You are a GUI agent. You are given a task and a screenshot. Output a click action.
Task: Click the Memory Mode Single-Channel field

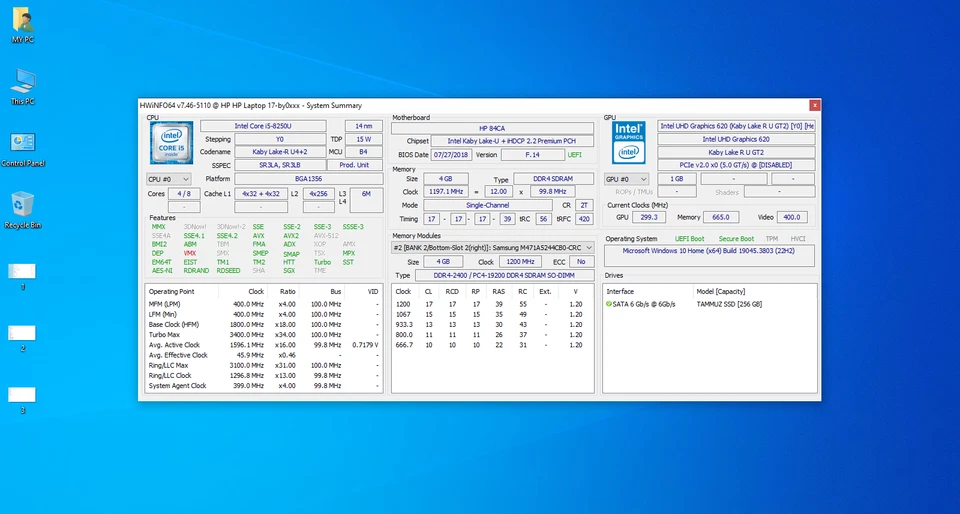(487, 206)
